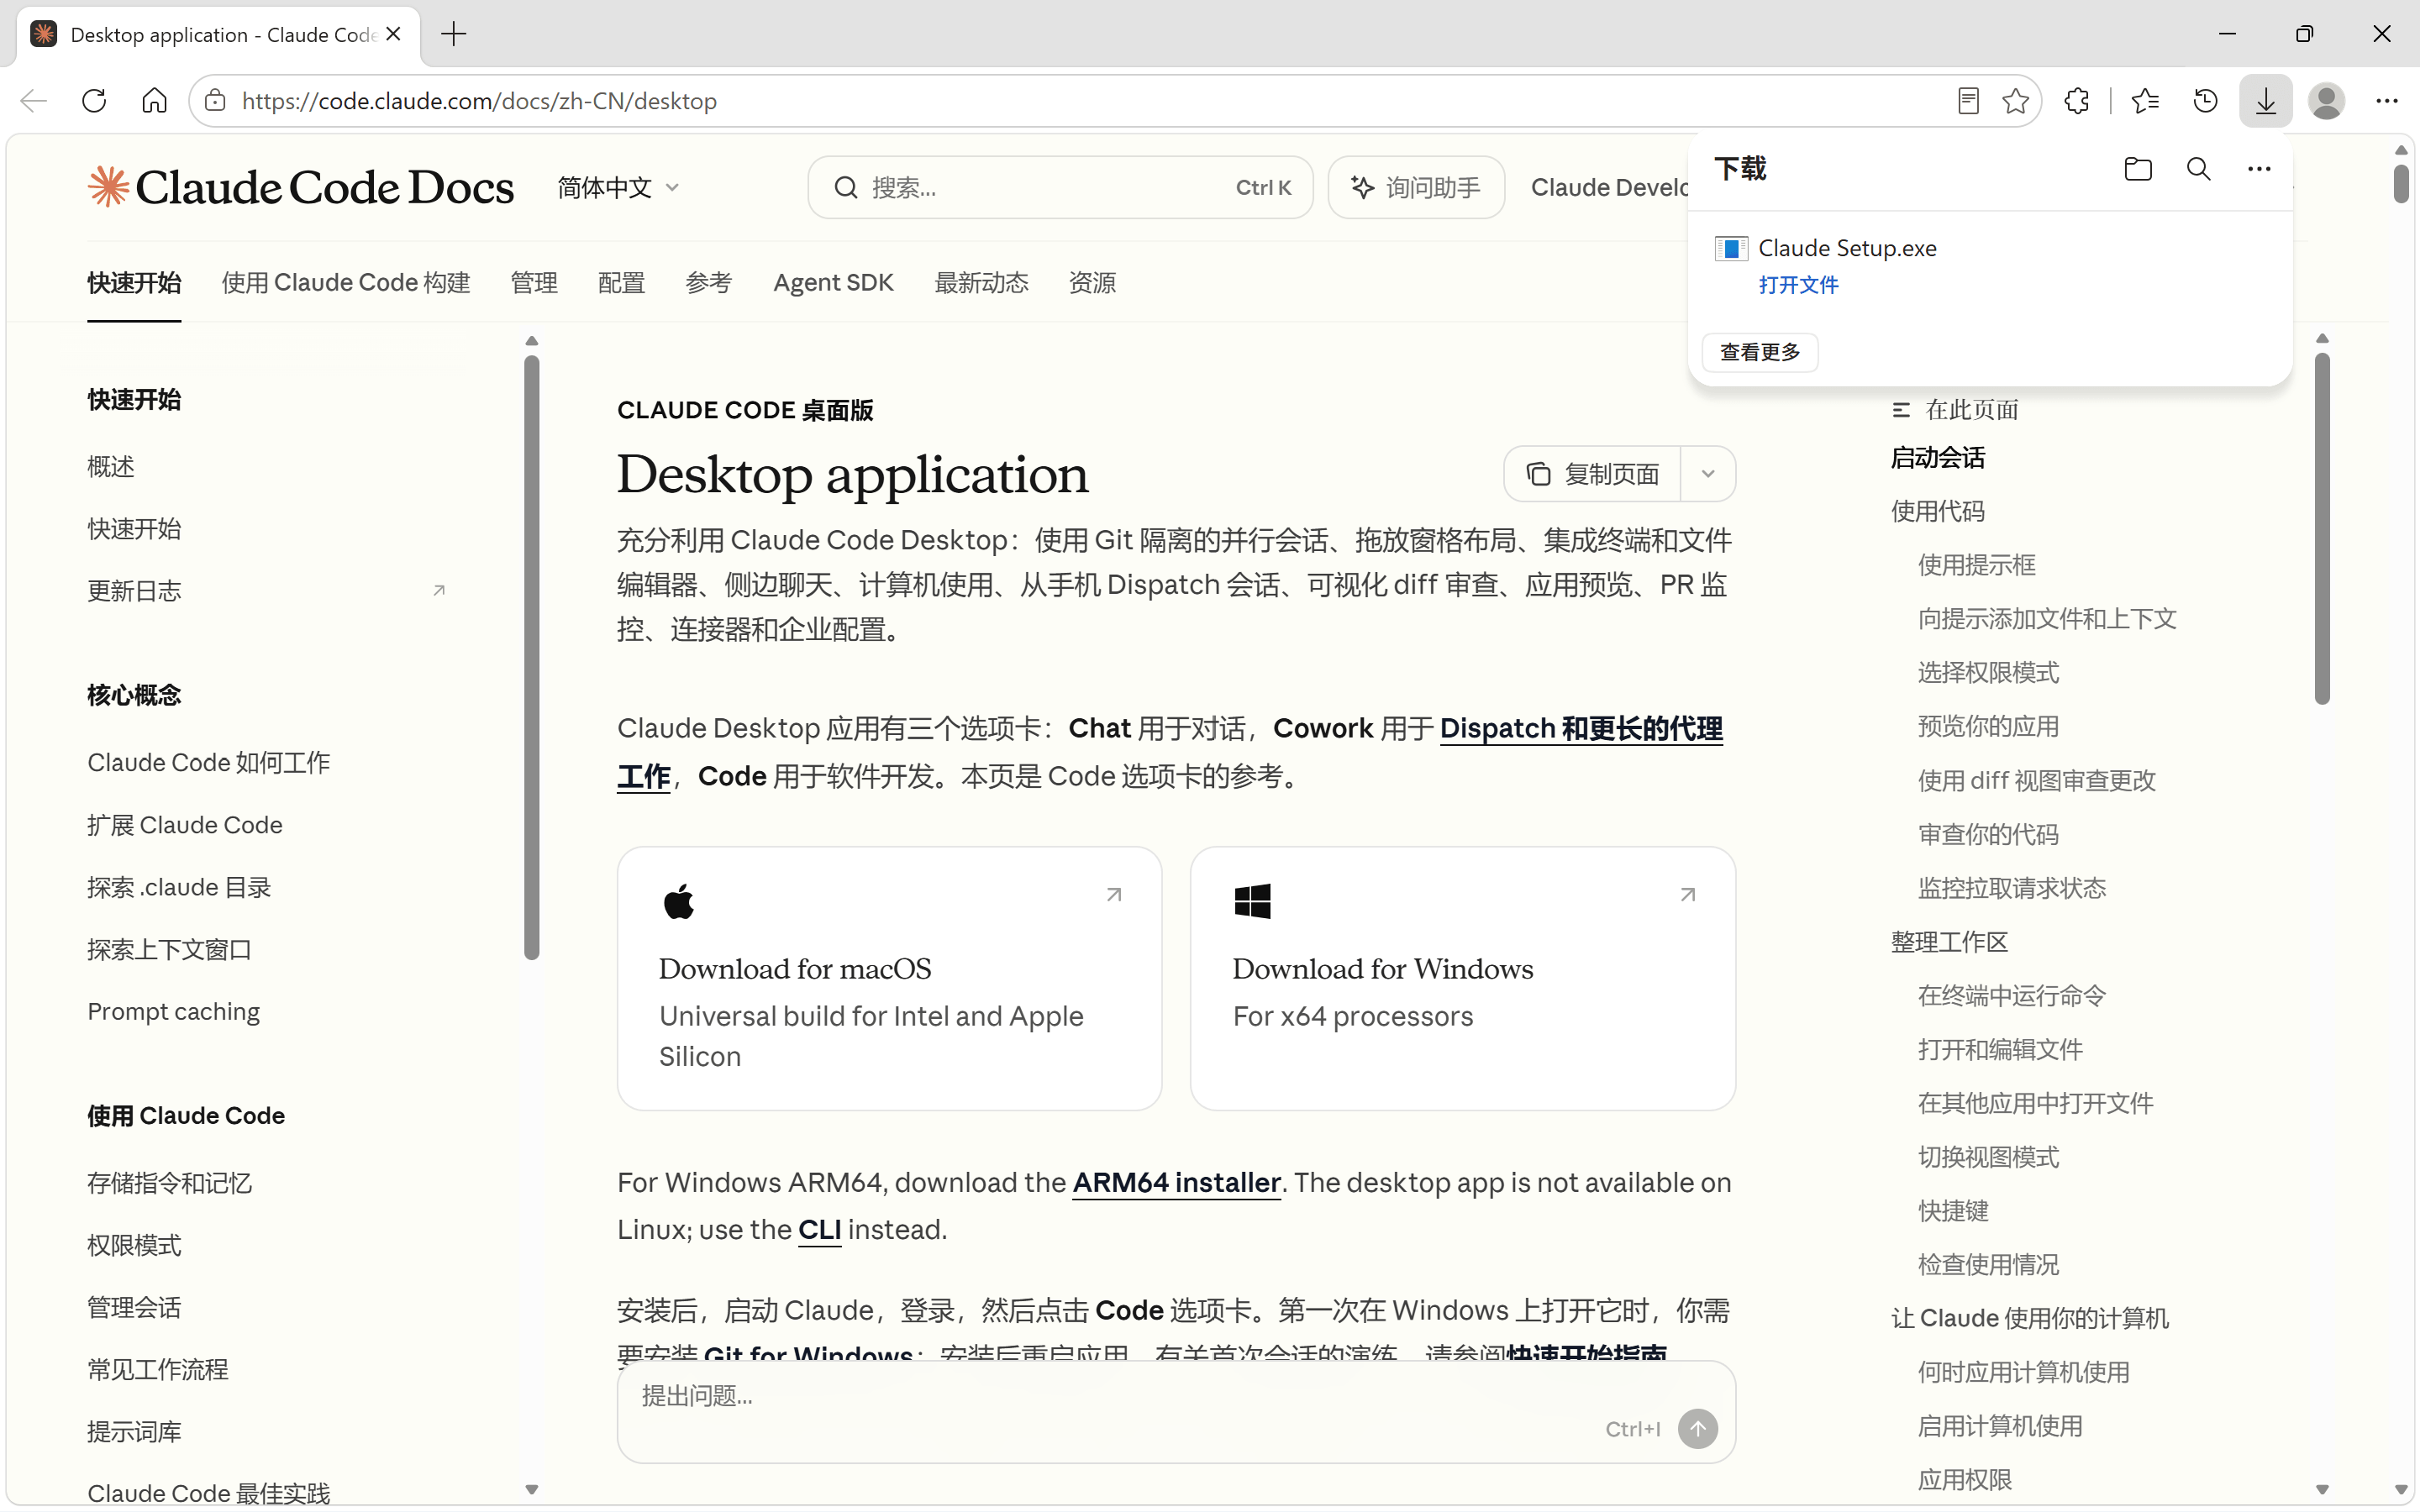Click the Download for macOS card

(x=889, y=978)
